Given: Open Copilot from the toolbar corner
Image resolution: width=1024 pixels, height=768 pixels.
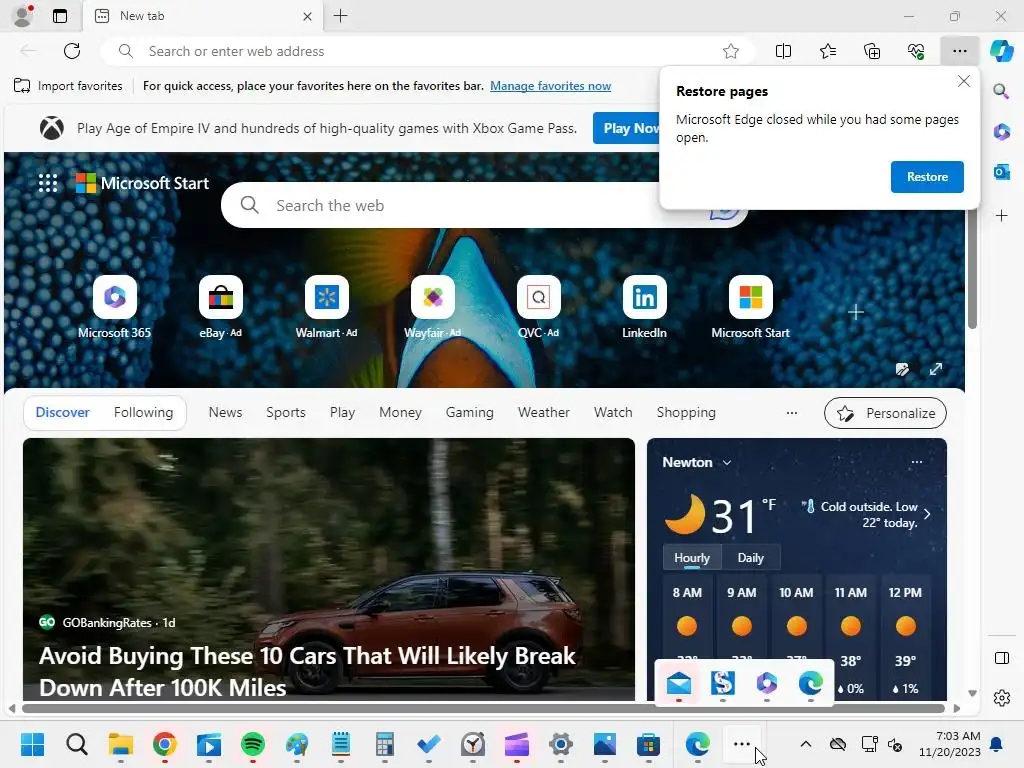Looking at the screenshot, I should click(1002, 51).
